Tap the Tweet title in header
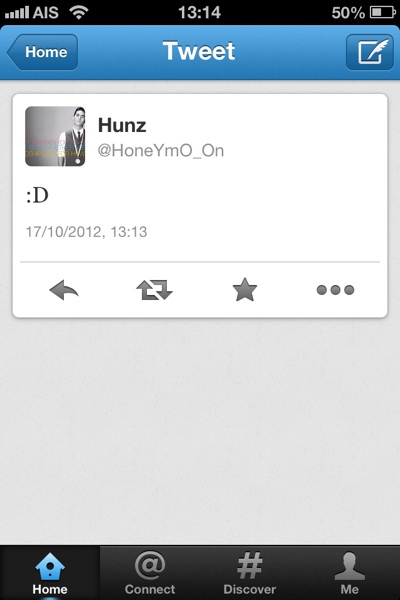Viewport: 400px width, 600px height. click(199, 51)
